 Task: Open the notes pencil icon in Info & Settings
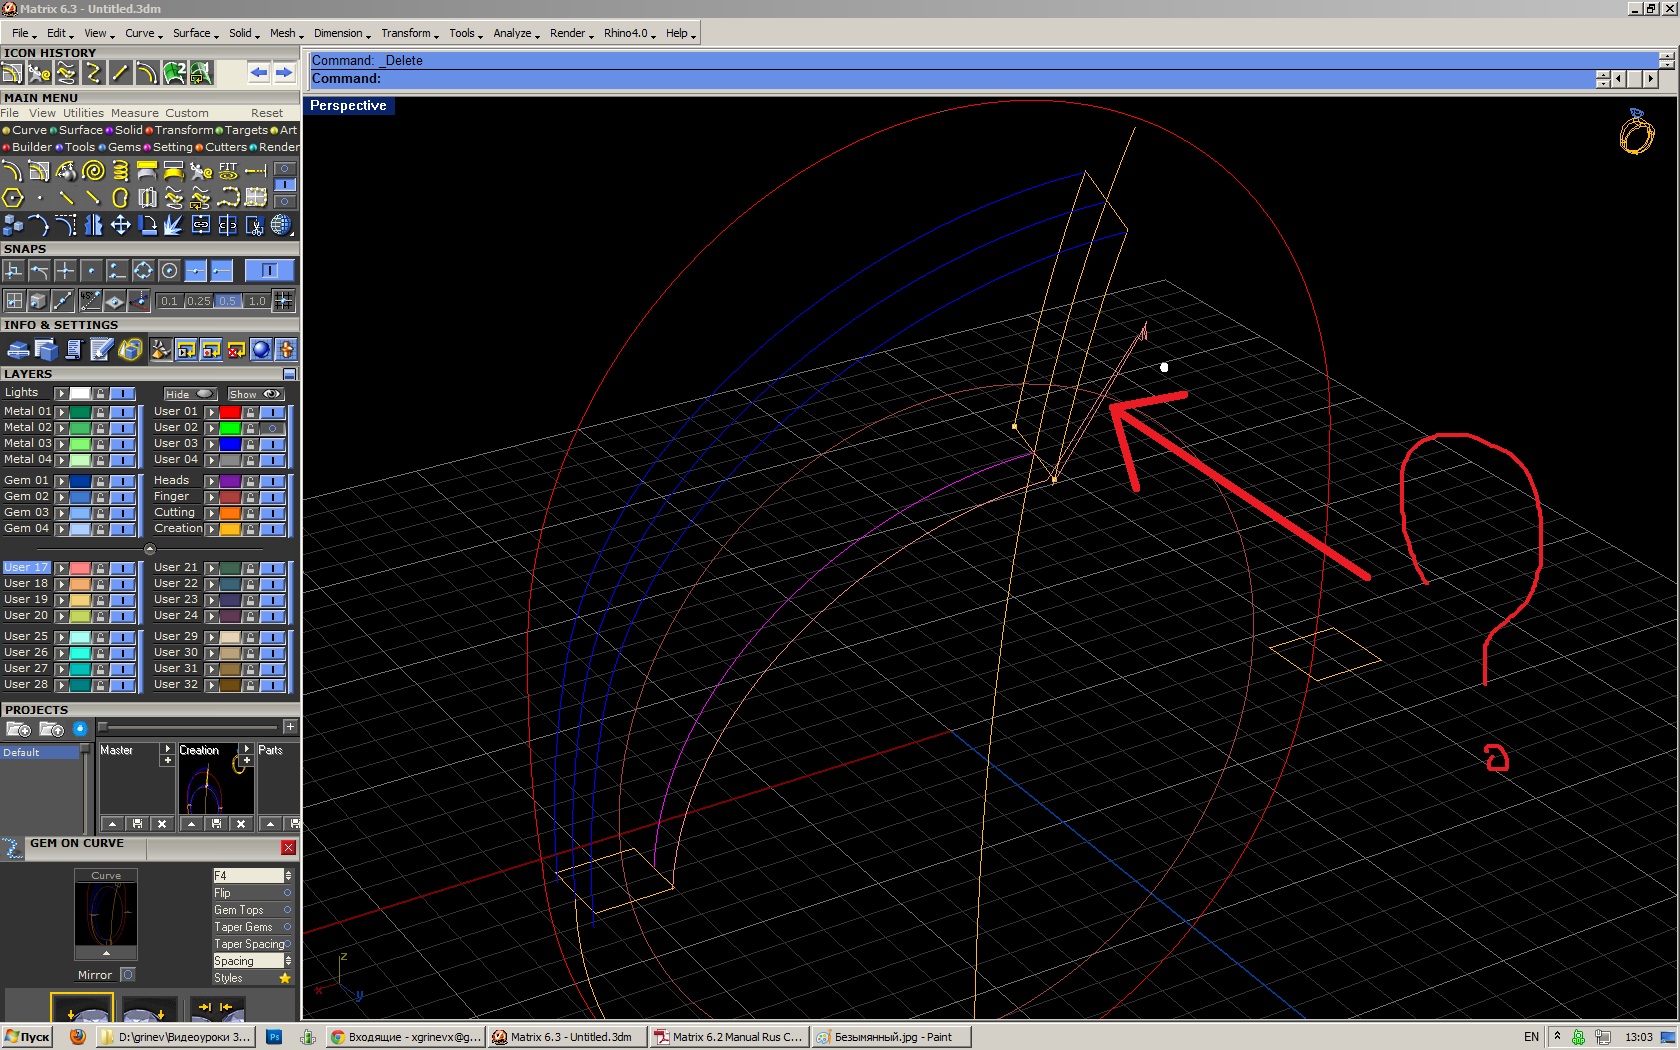click(101, 349)
